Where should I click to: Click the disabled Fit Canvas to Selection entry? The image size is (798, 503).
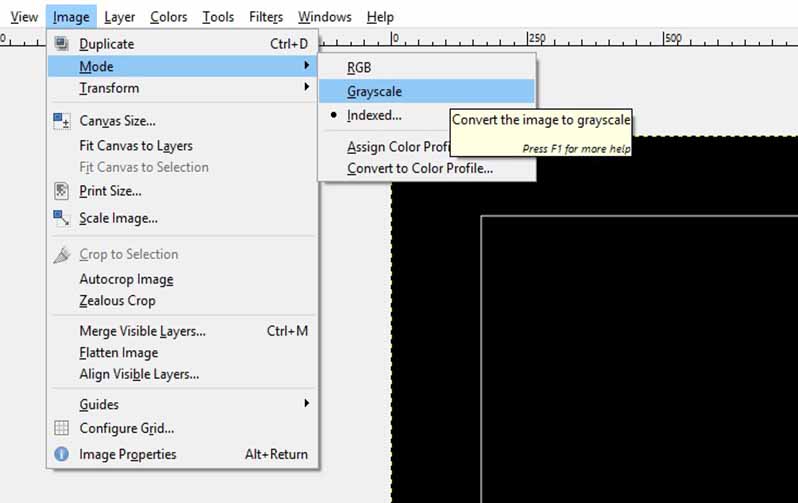[182, 167]
